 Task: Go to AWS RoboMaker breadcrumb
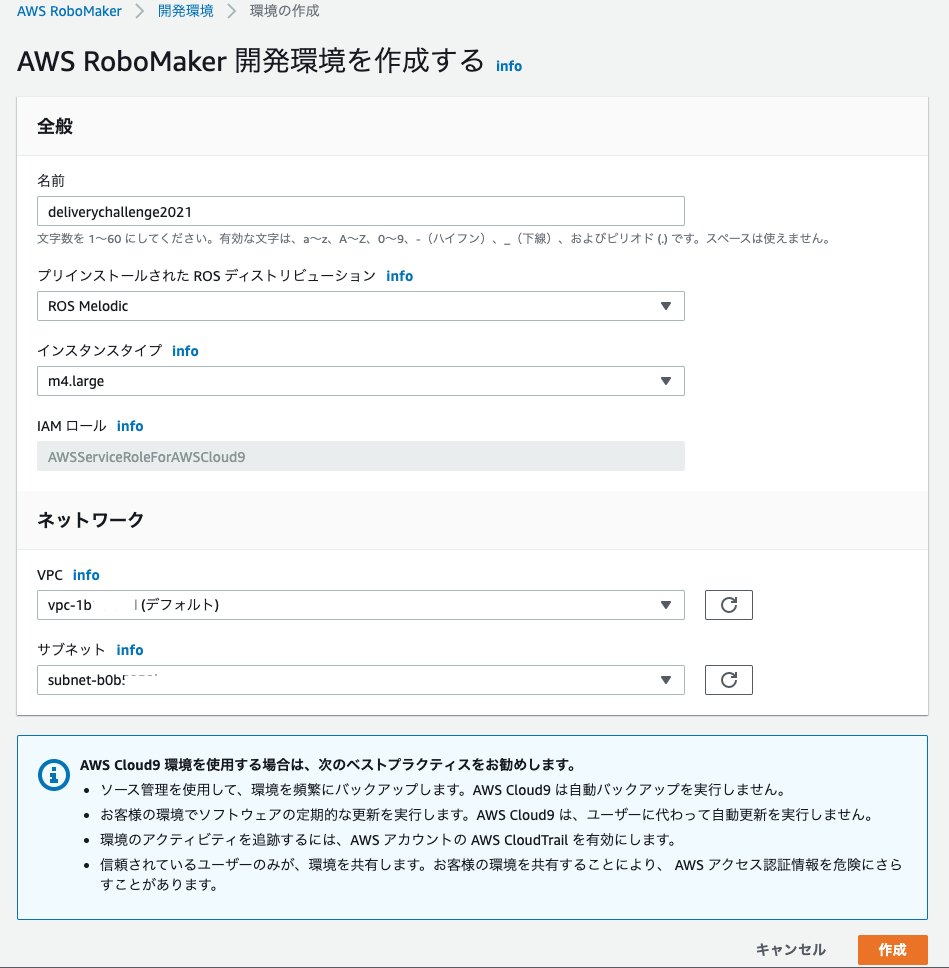(69, 11)
